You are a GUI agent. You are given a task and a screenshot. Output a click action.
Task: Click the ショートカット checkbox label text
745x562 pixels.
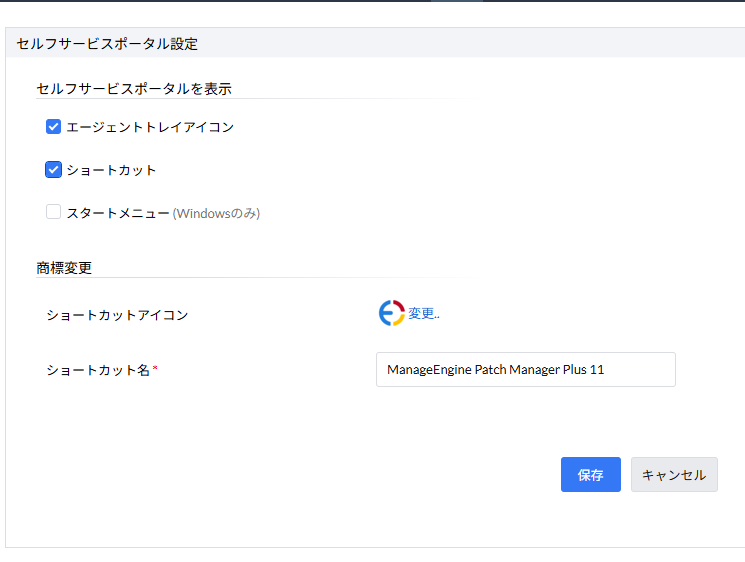coord(111,170)
